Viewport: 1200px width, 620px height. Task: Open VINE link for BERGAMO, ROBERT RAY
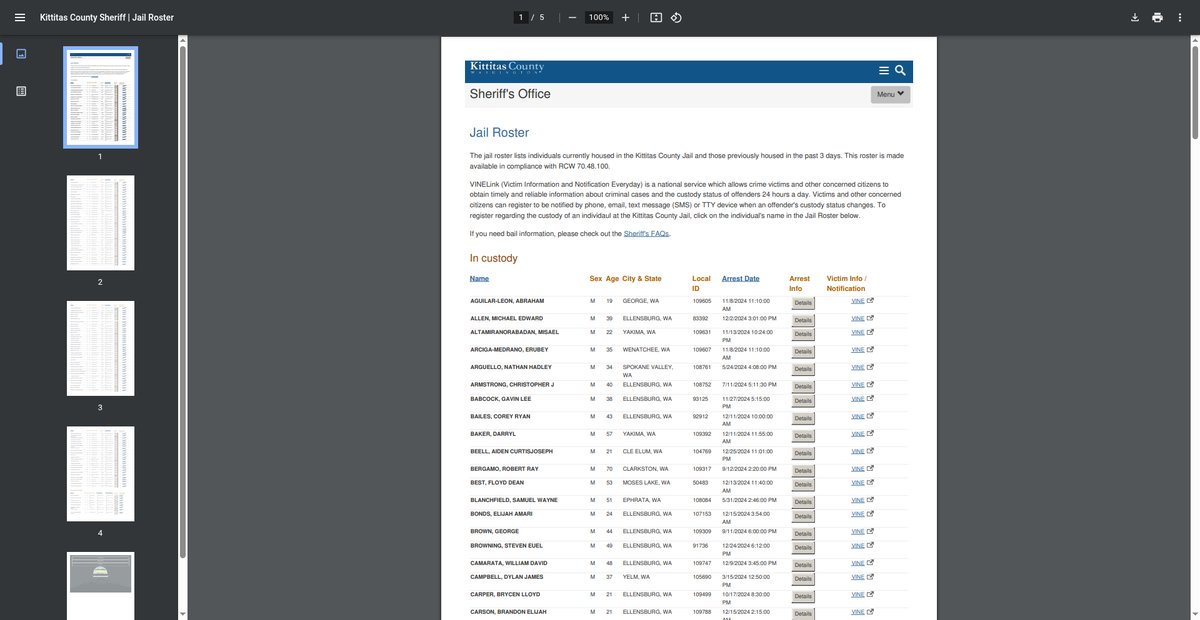857,468
